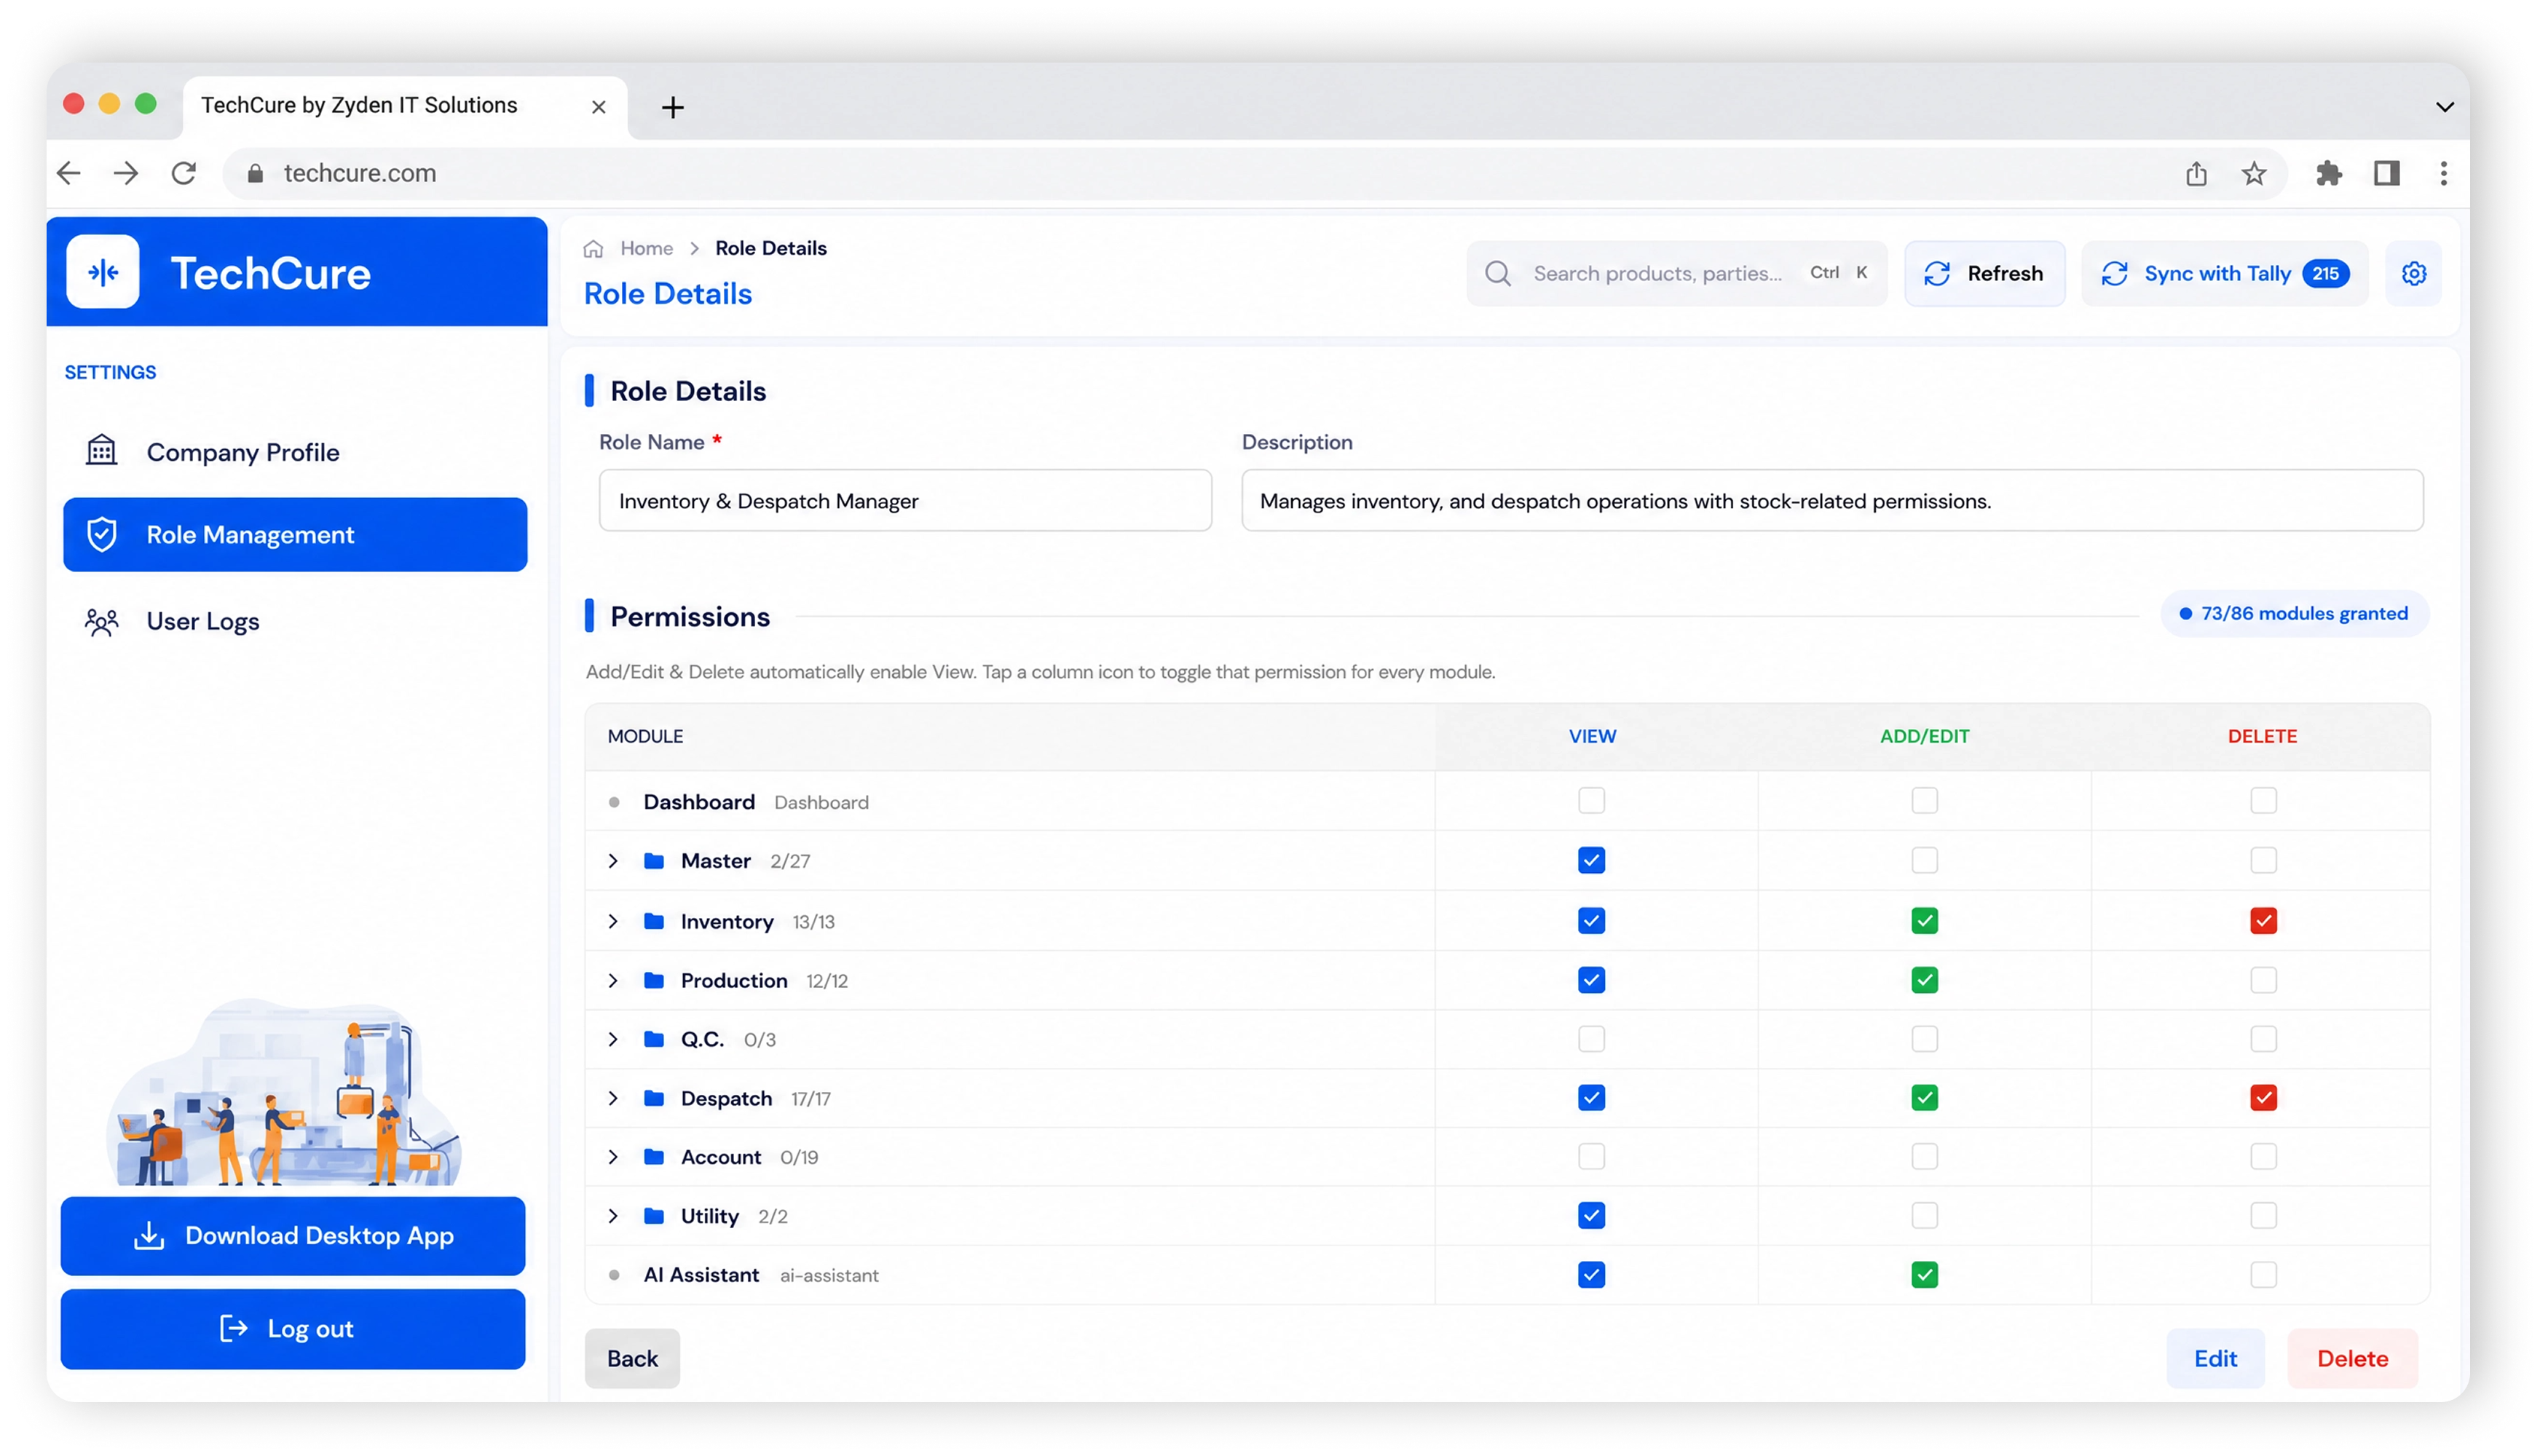Click the home icon in breadcrumb
Viewport: 2540px width, 1456px height.
(593, 248)
